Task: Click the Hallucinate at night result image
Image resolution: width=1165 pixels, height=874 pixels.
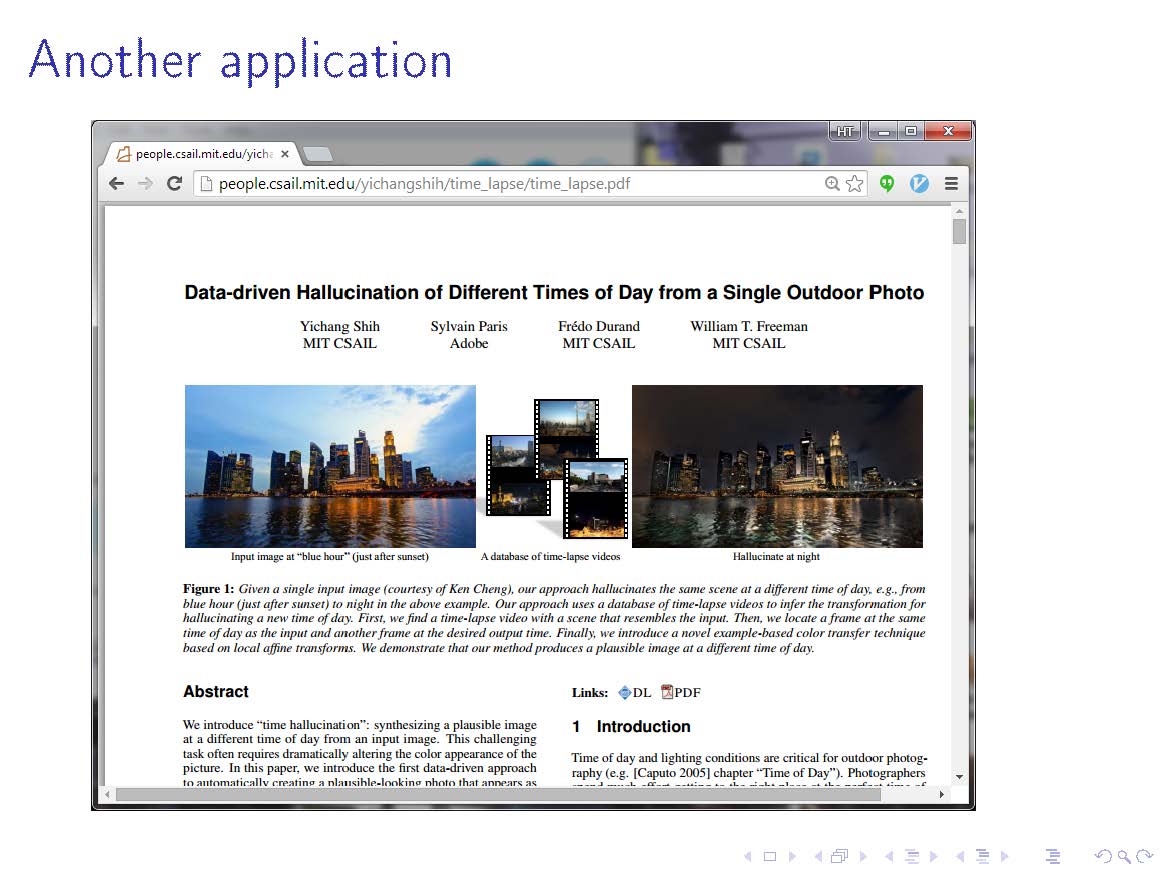Action: [777, 467]
